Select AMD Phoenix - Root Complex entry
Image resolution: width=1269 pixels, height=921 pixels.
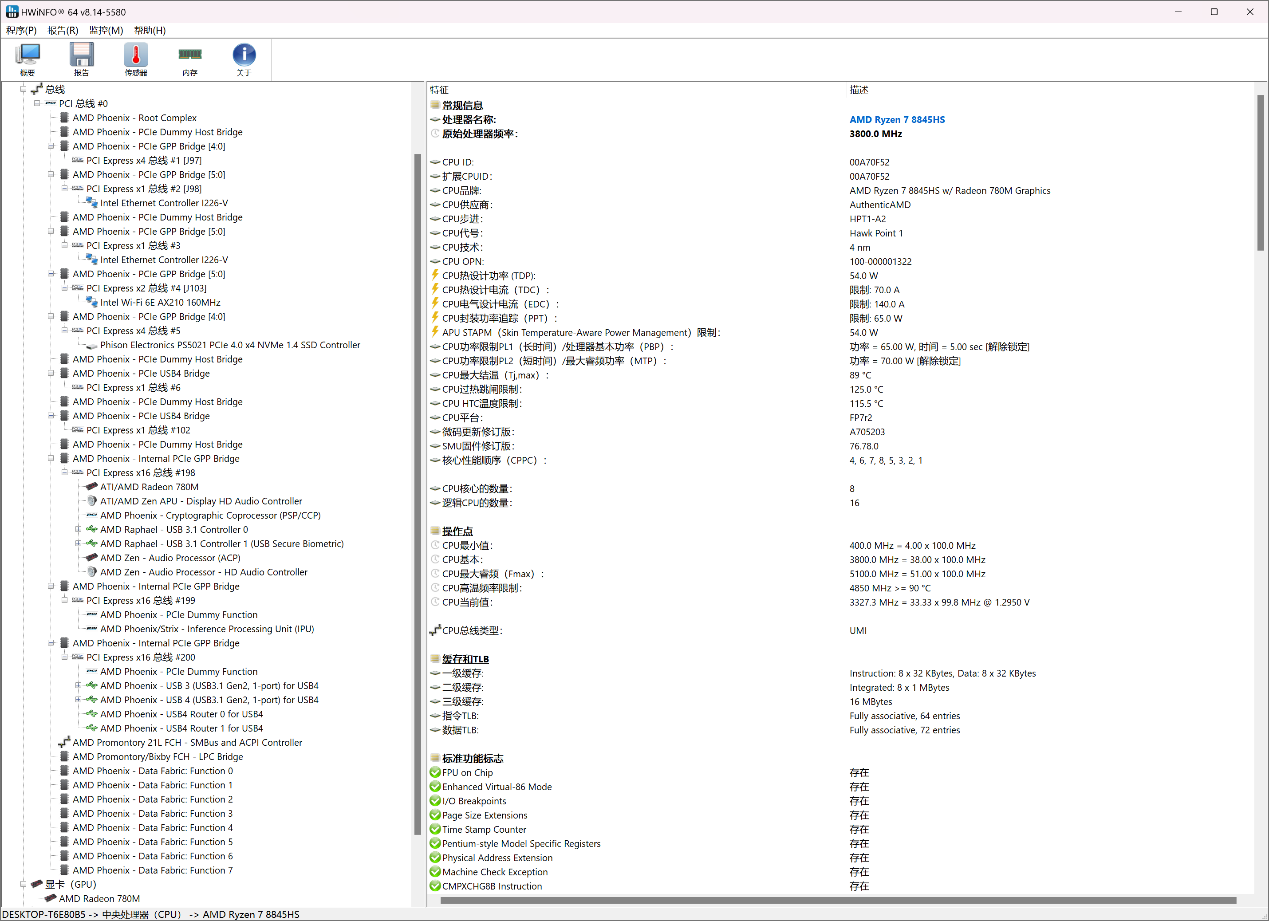point(134,118)
